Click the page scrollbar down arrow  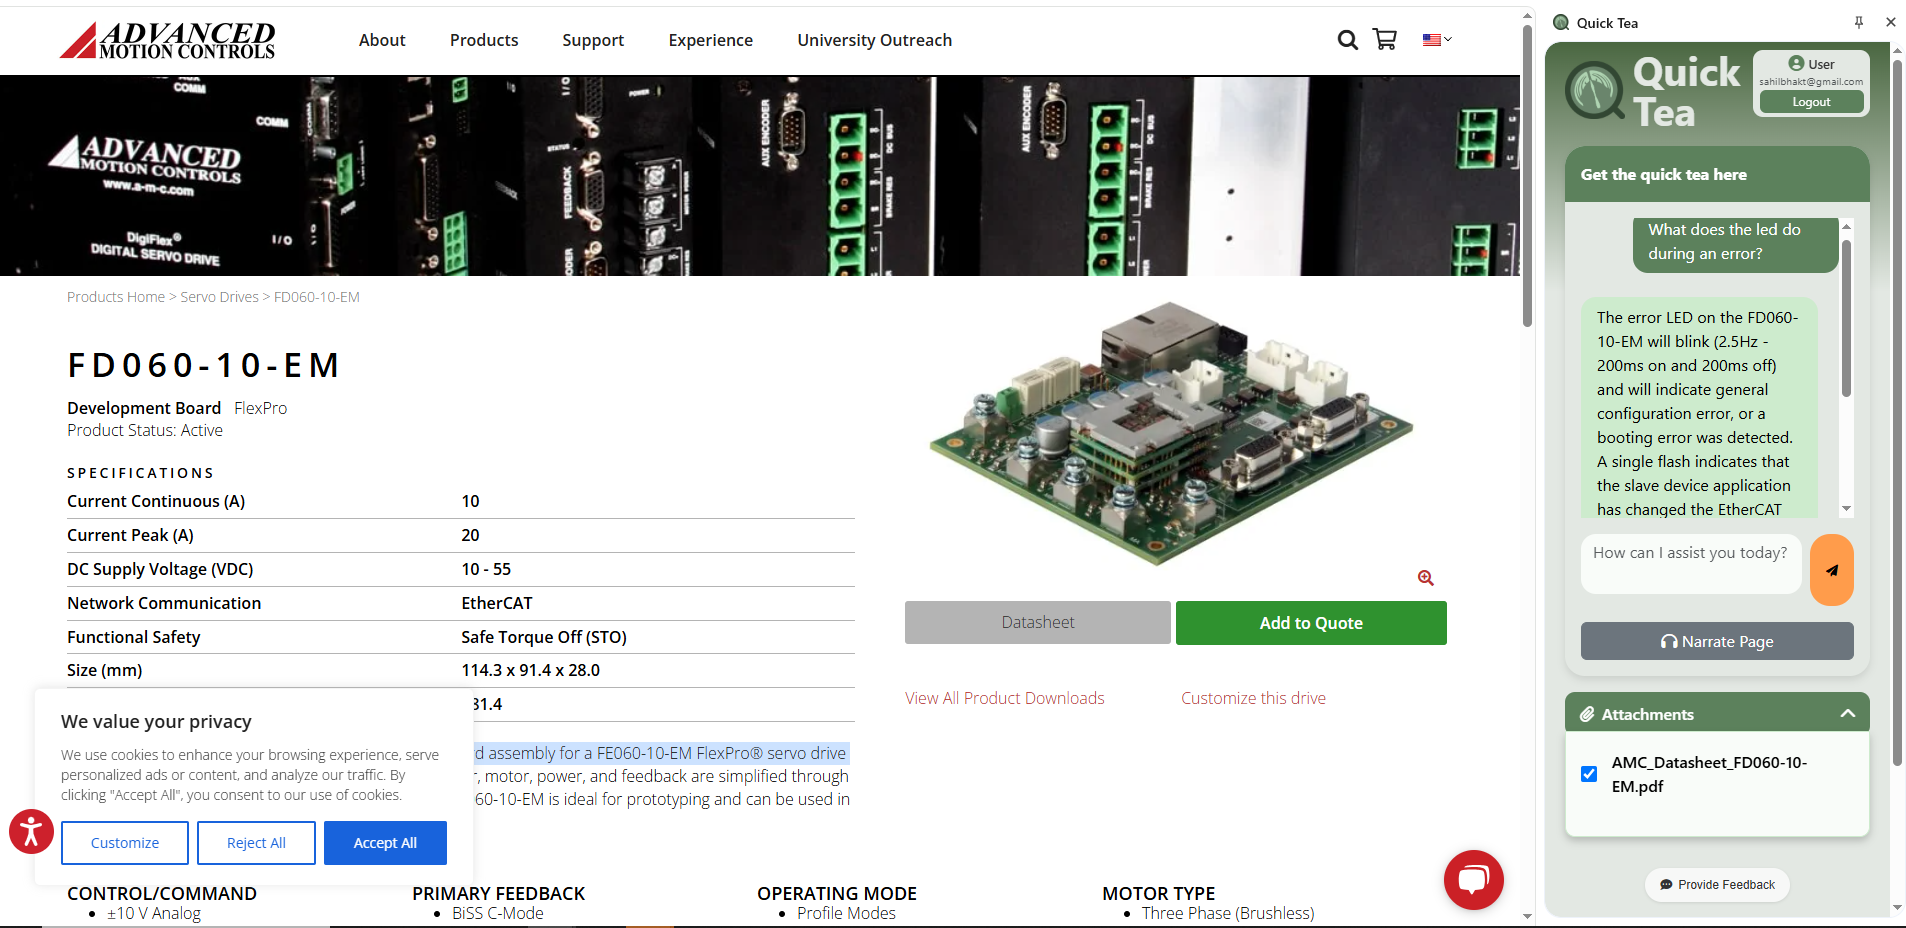pyautogui.click(x=1527, y=916)
